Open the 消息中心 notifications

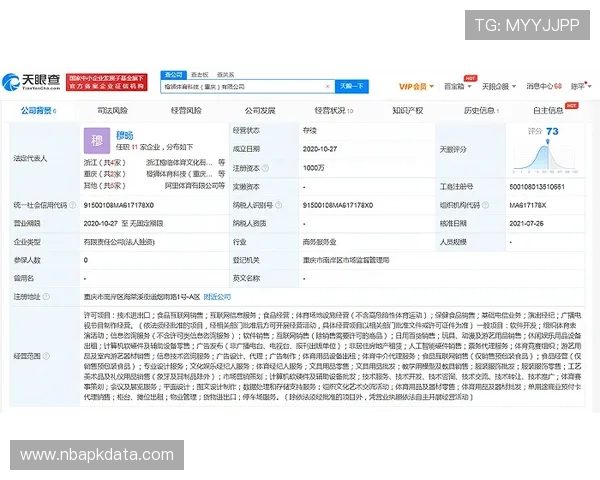pos(544,87)
